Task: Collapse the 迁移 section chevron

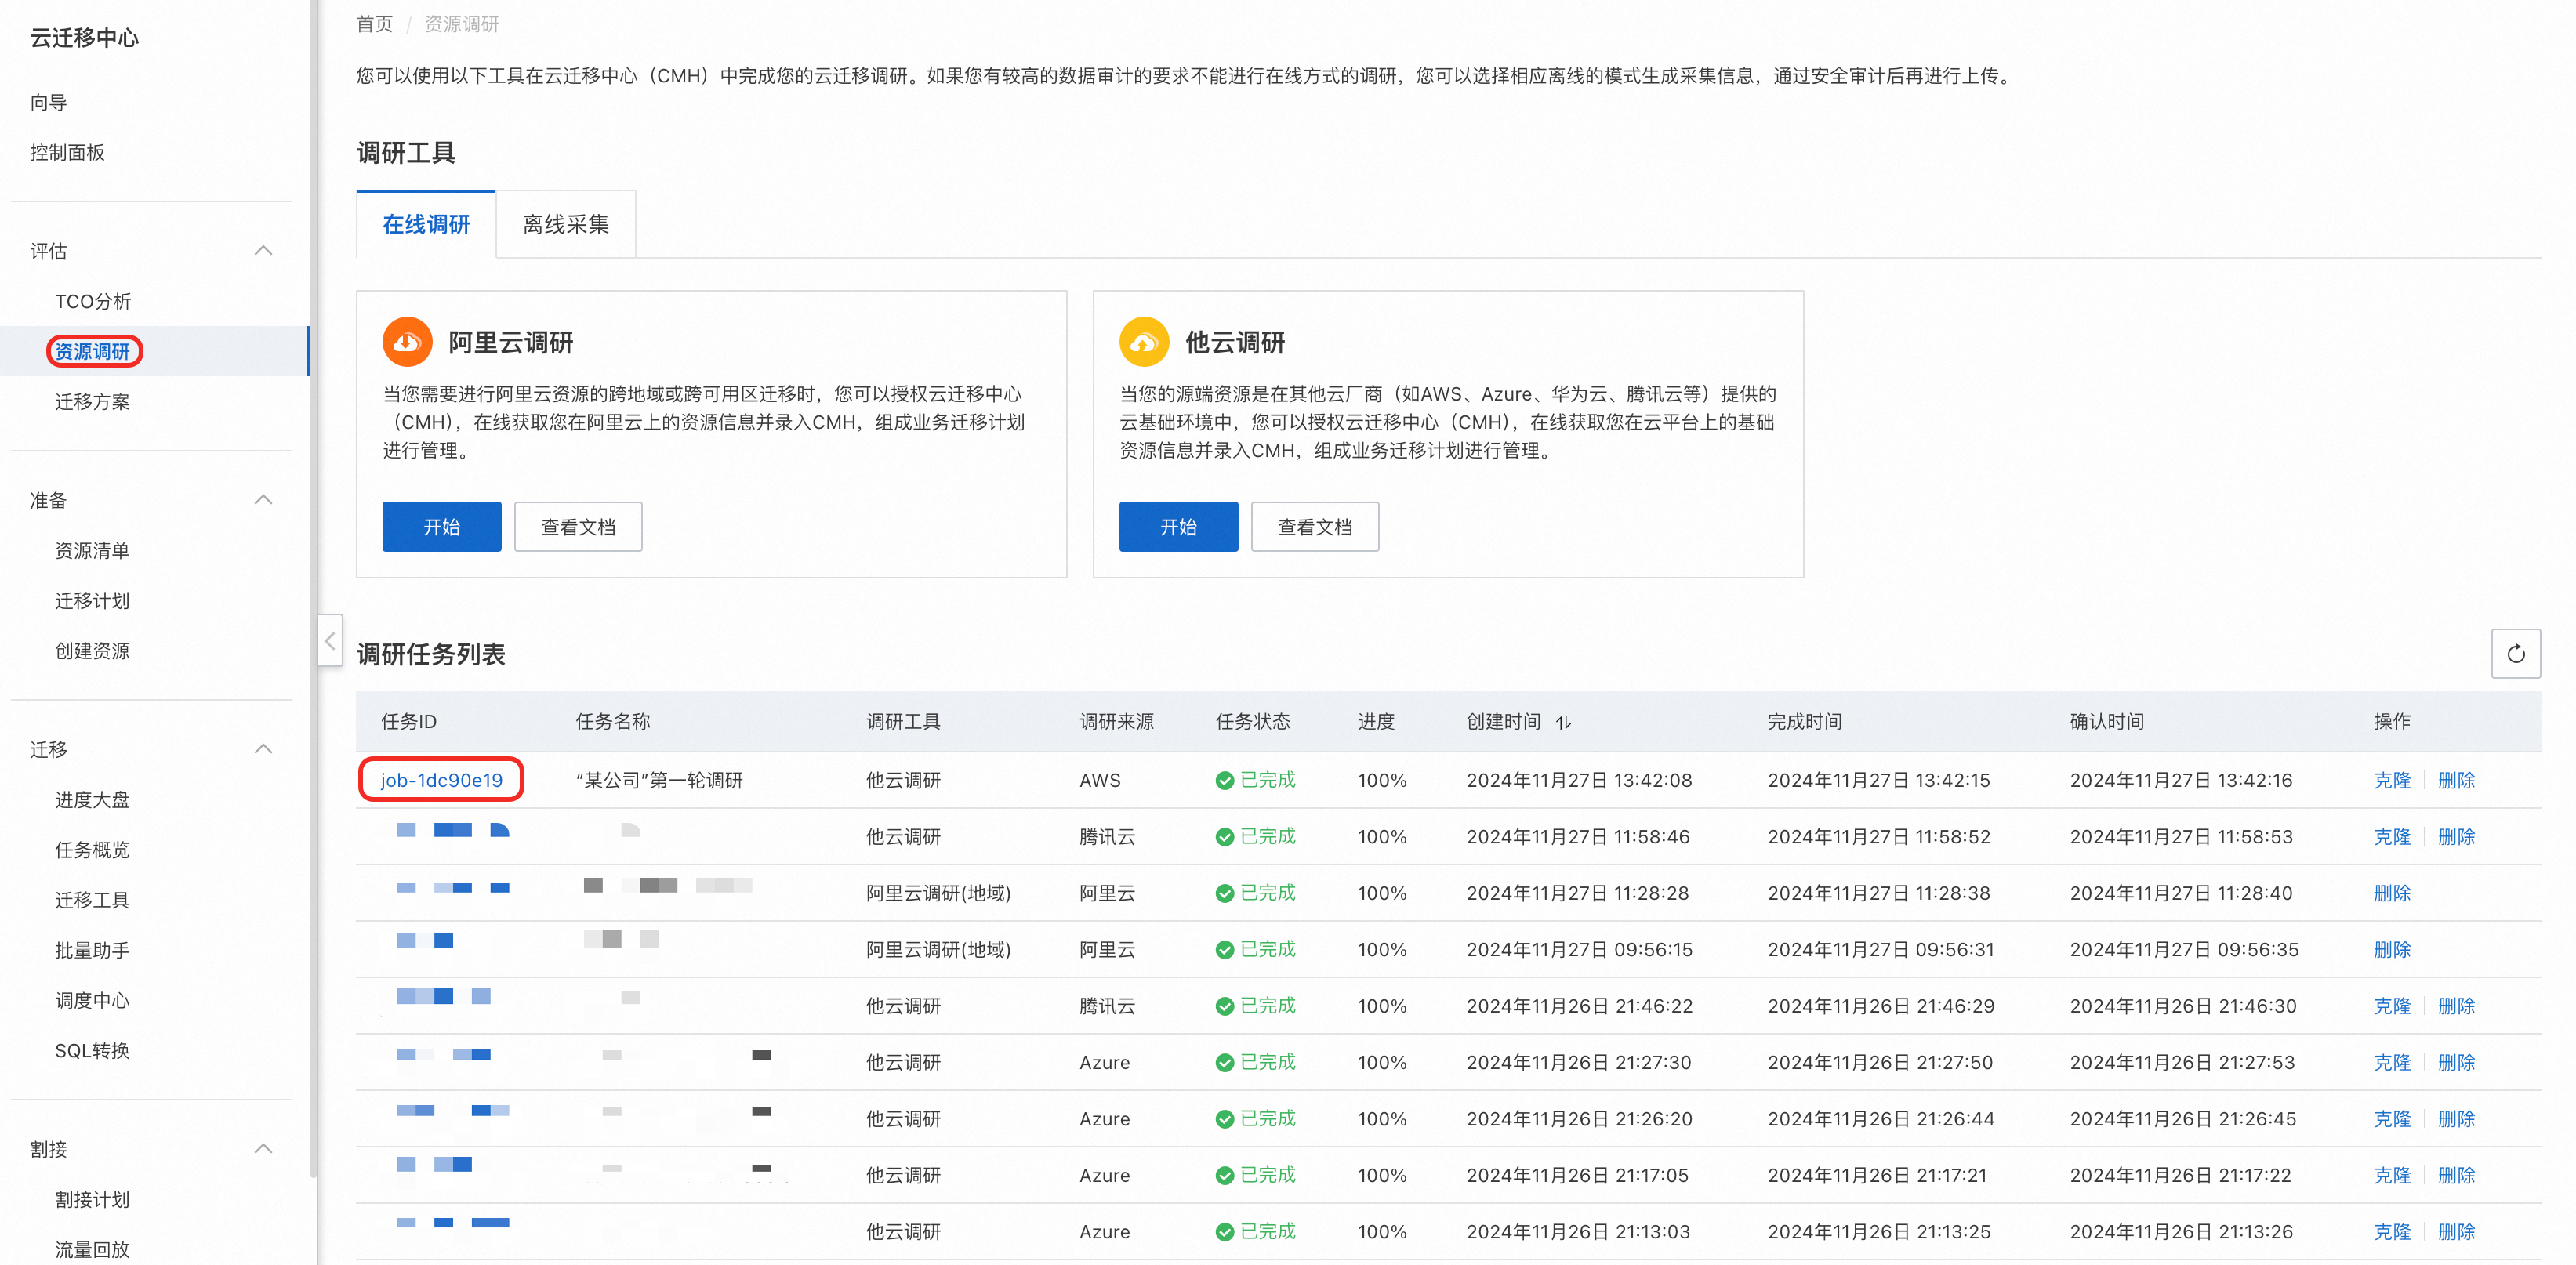Action: 264,749
